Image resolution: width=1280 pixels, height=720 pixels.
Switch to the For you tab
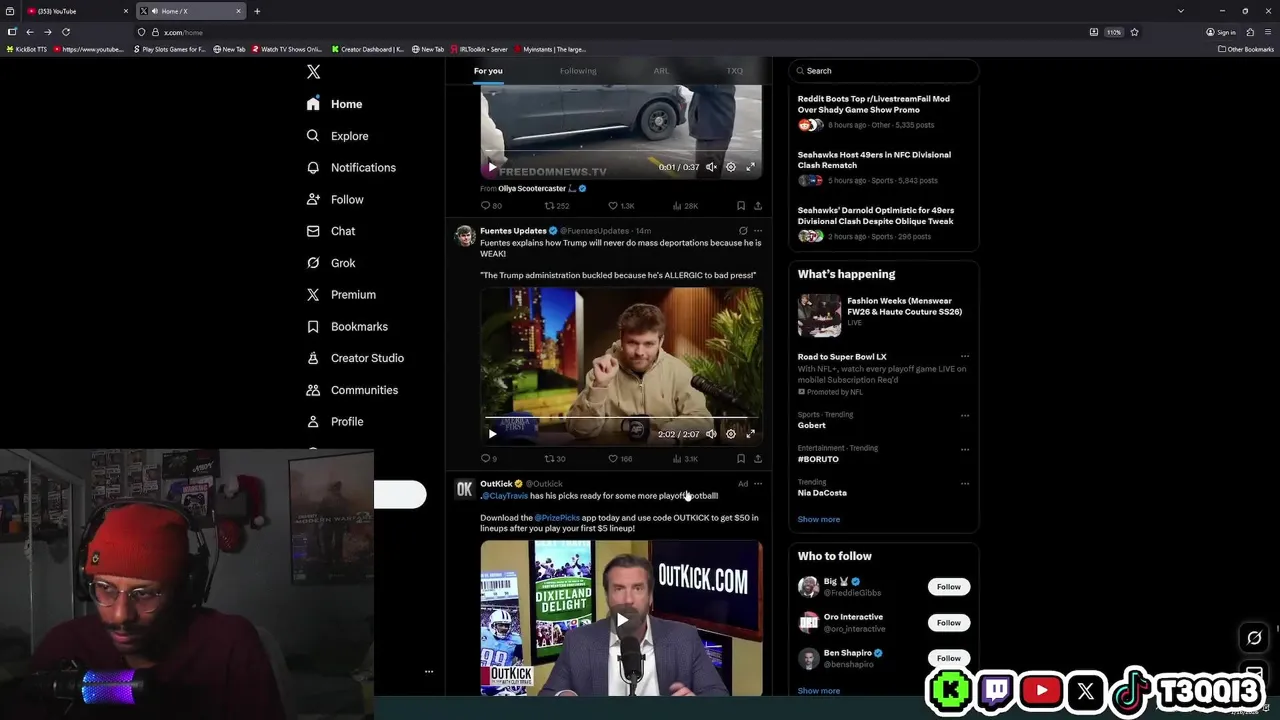click(488, 71)
